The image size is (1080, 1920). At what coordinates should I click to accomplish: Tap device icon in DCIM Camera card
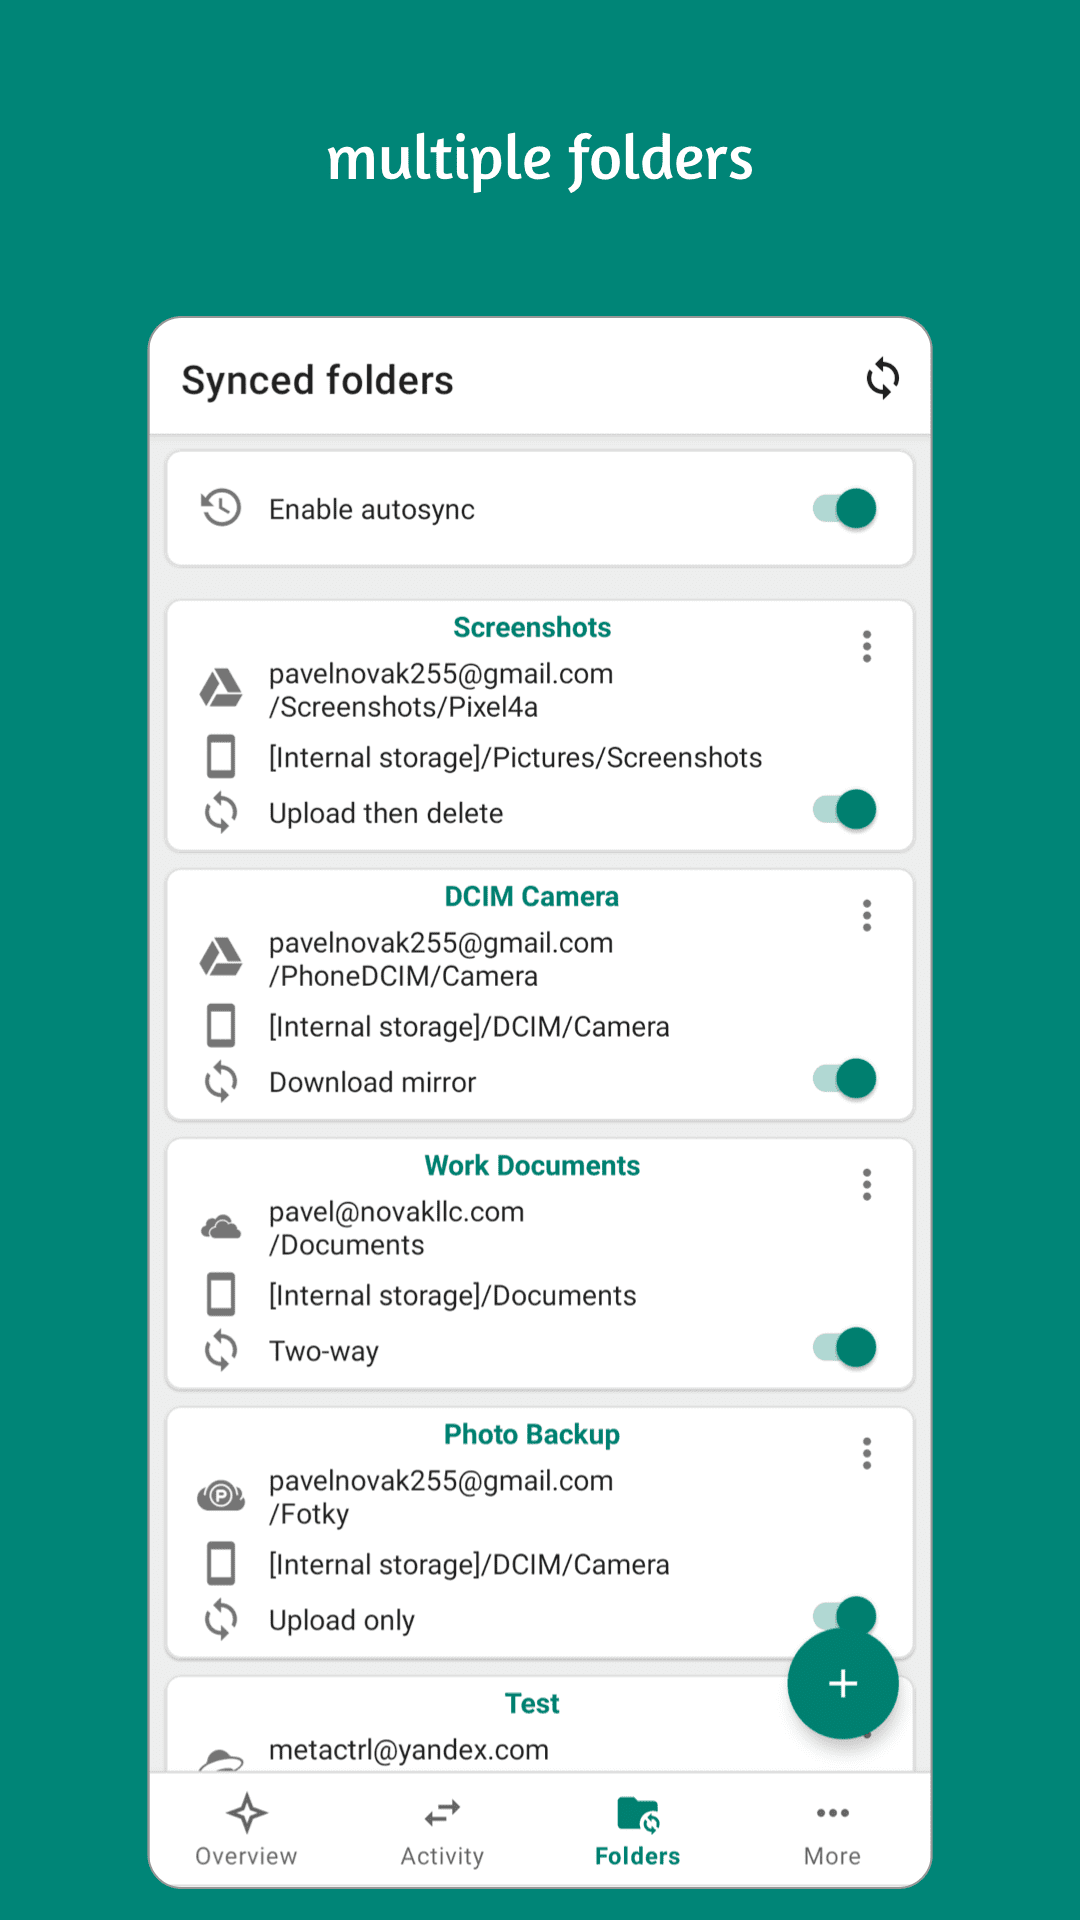(221, 1026)
